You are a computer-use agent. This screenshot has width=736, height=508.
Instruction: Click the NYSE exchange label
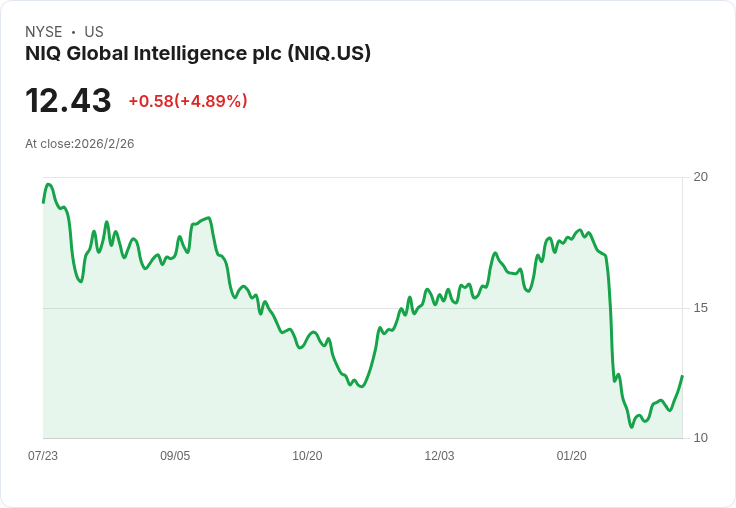pos(43,32)
